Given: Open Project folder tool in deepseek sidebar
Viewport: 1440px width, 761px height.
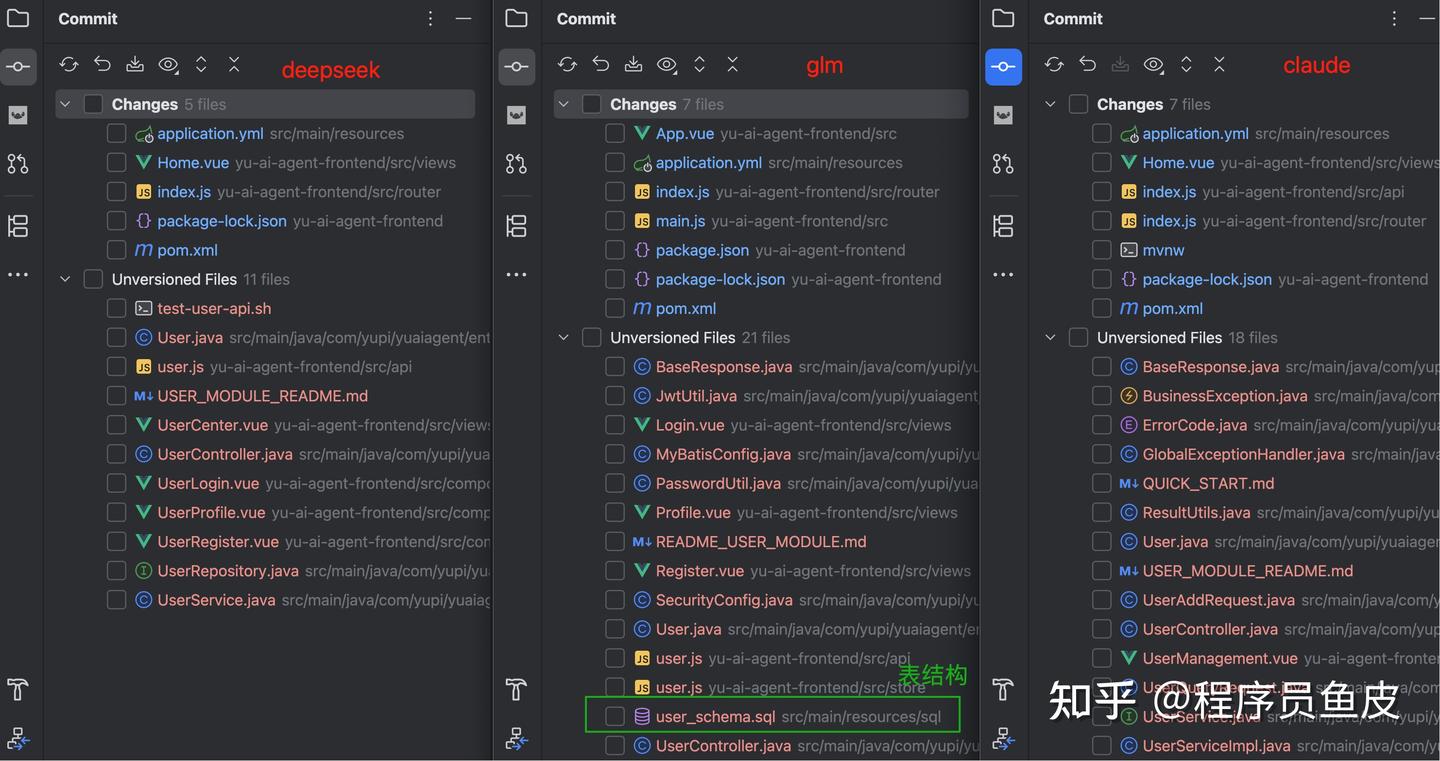Looking at the screenshot, I should pos(18,18).
